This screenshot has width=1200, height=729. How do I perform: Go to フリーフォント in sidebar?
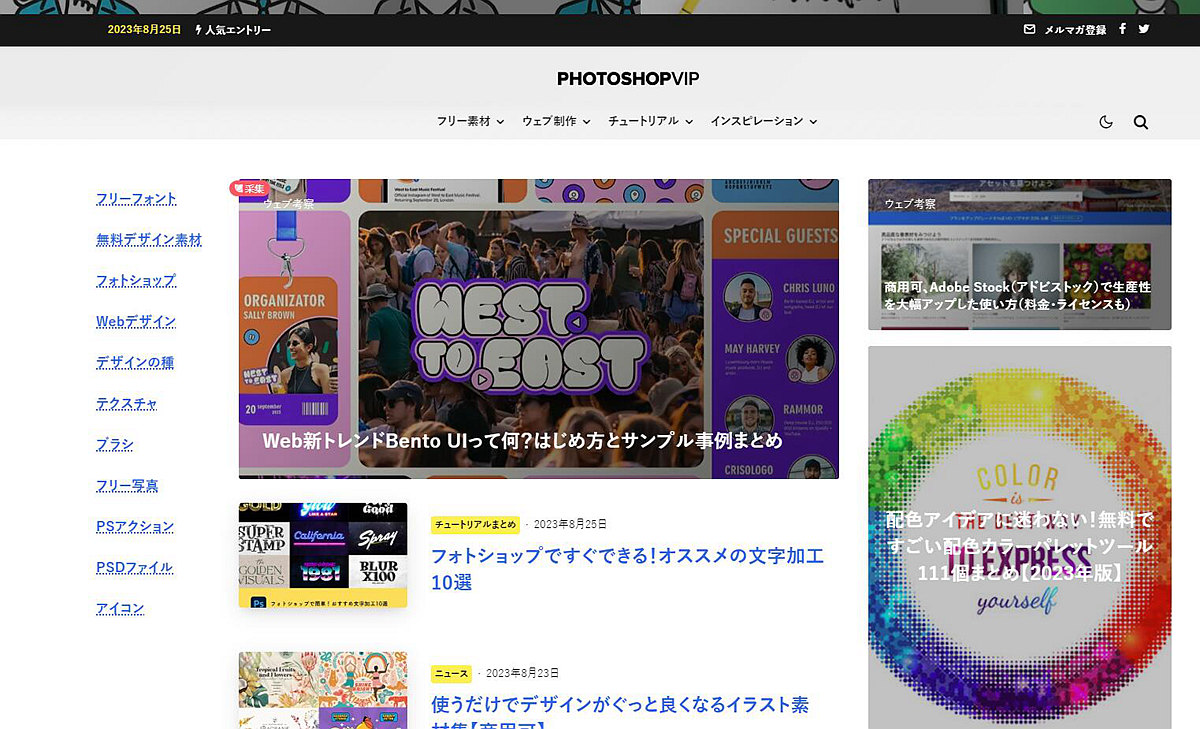[x=136, y=199]
